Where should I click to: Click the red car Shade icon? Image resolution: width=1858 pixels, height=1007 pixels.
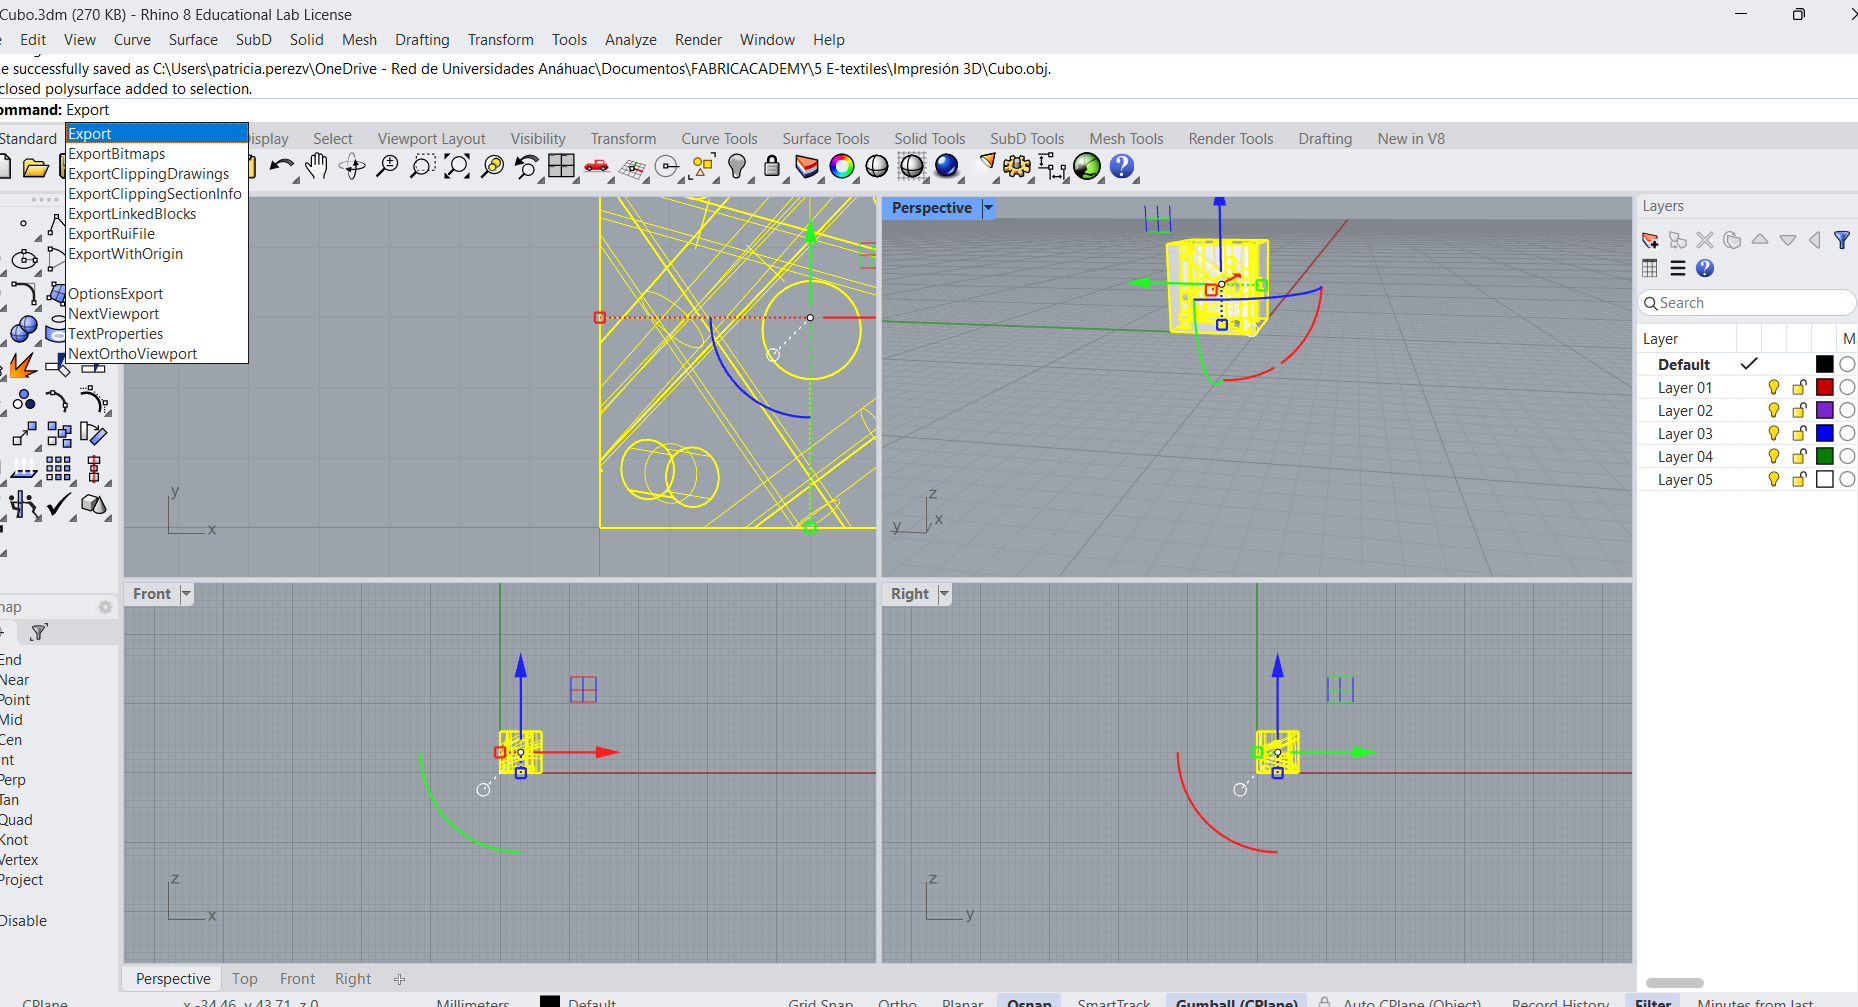point(597,166)
